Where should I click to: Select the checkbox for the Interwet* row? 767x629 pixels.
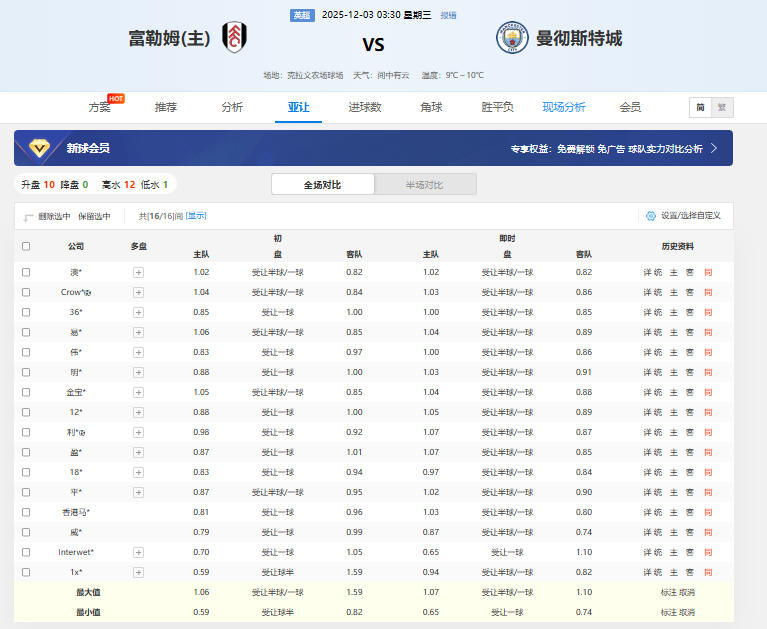[x=26, y=552]
